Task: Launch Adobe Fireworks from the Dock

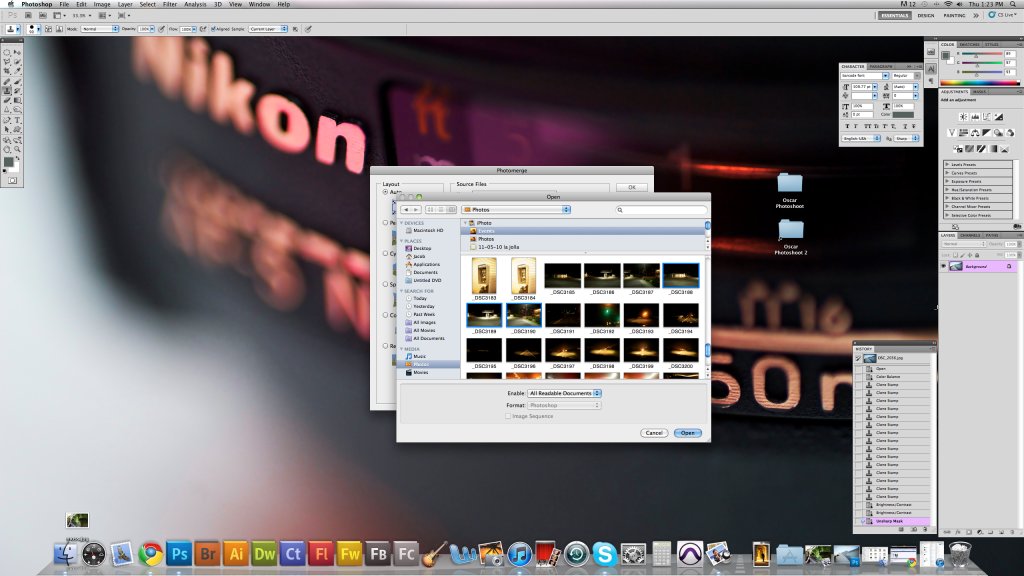Action: [350, 554]
